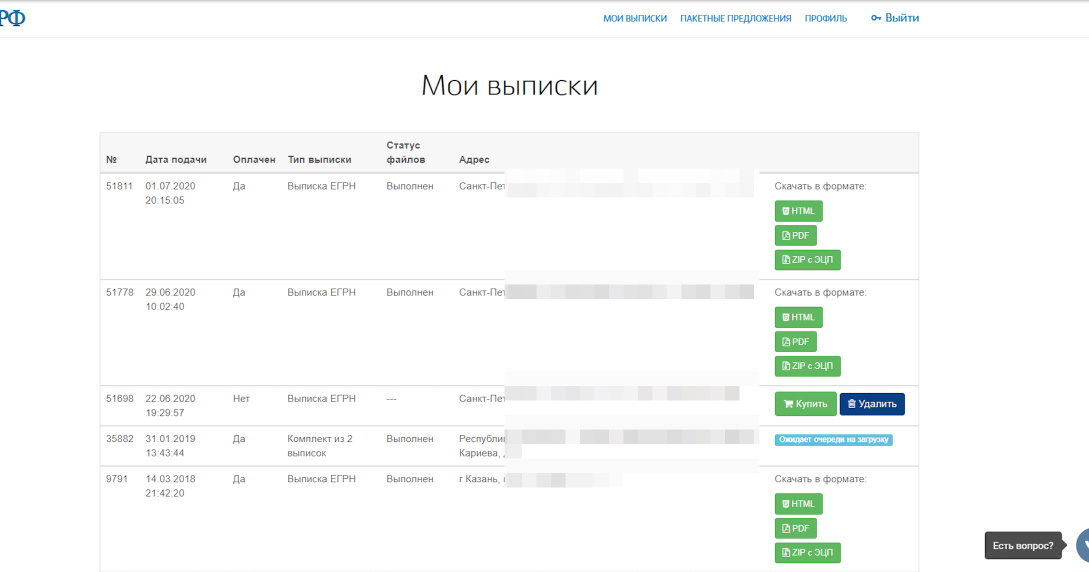Viewport: 1089px width, 572px height.
Task: Click the date 22.06.2020 19:29:57
Action: click(170, 405)
